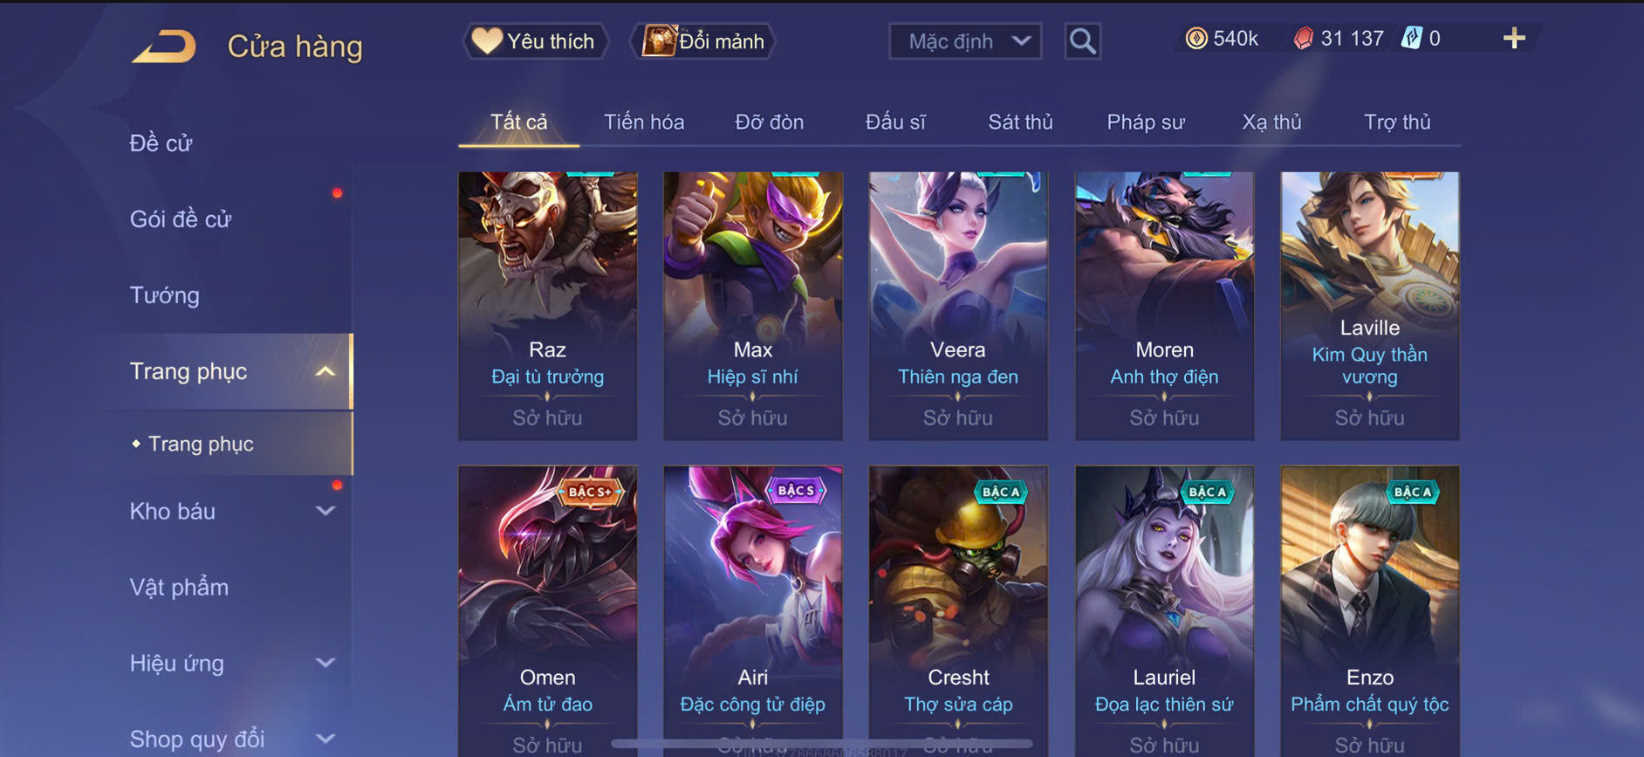Click the gold coin icon showing 540k
The image size is (1644, 757).
1196,38
